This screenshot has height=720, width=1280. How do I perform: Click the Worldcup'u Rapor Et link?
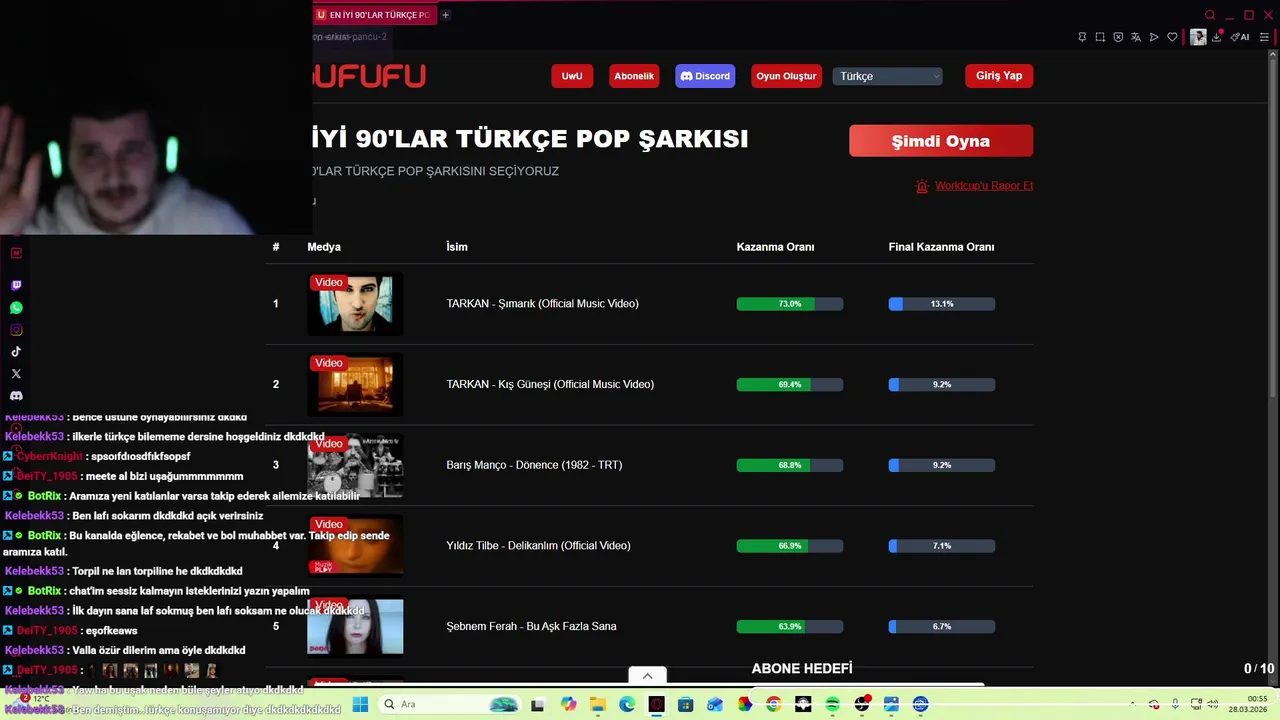pyautogui.click(x=983, y=186)
